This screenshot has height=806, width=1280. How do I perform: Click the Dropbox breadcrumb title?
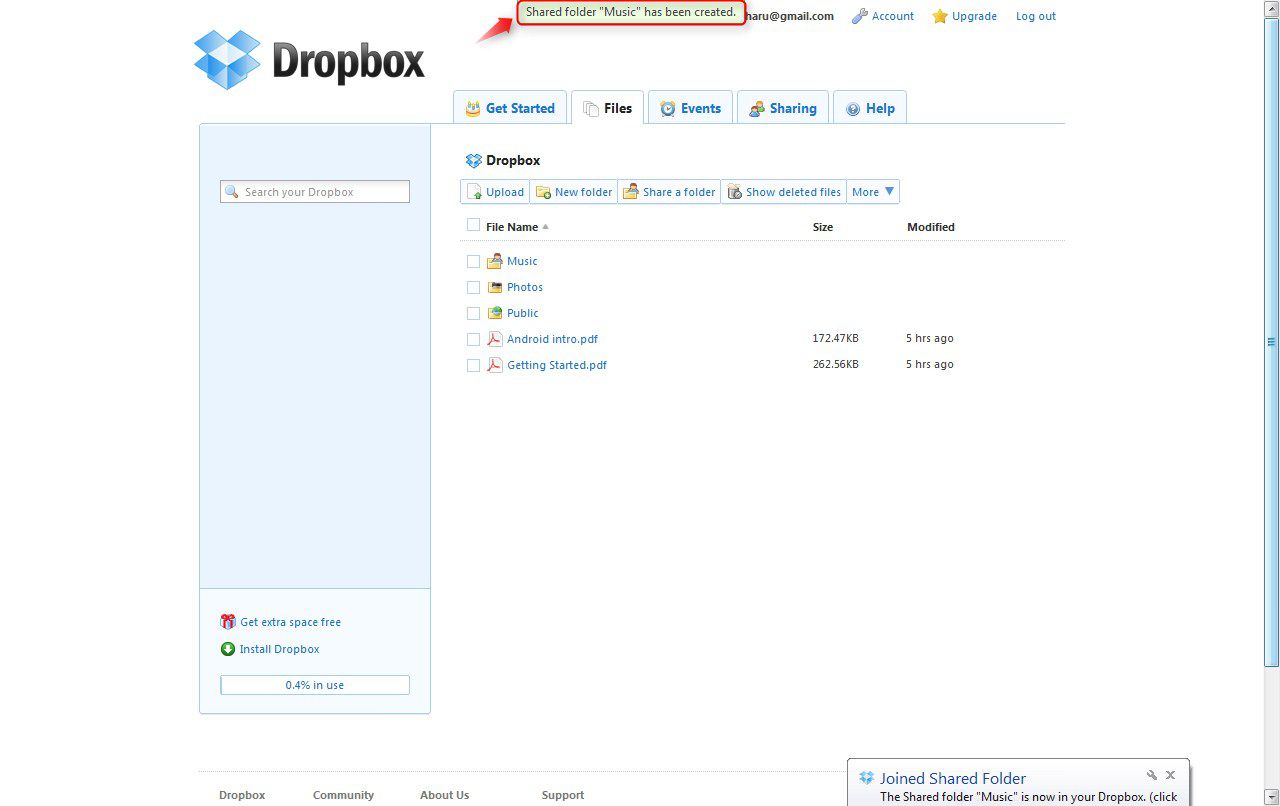[513, 160]
